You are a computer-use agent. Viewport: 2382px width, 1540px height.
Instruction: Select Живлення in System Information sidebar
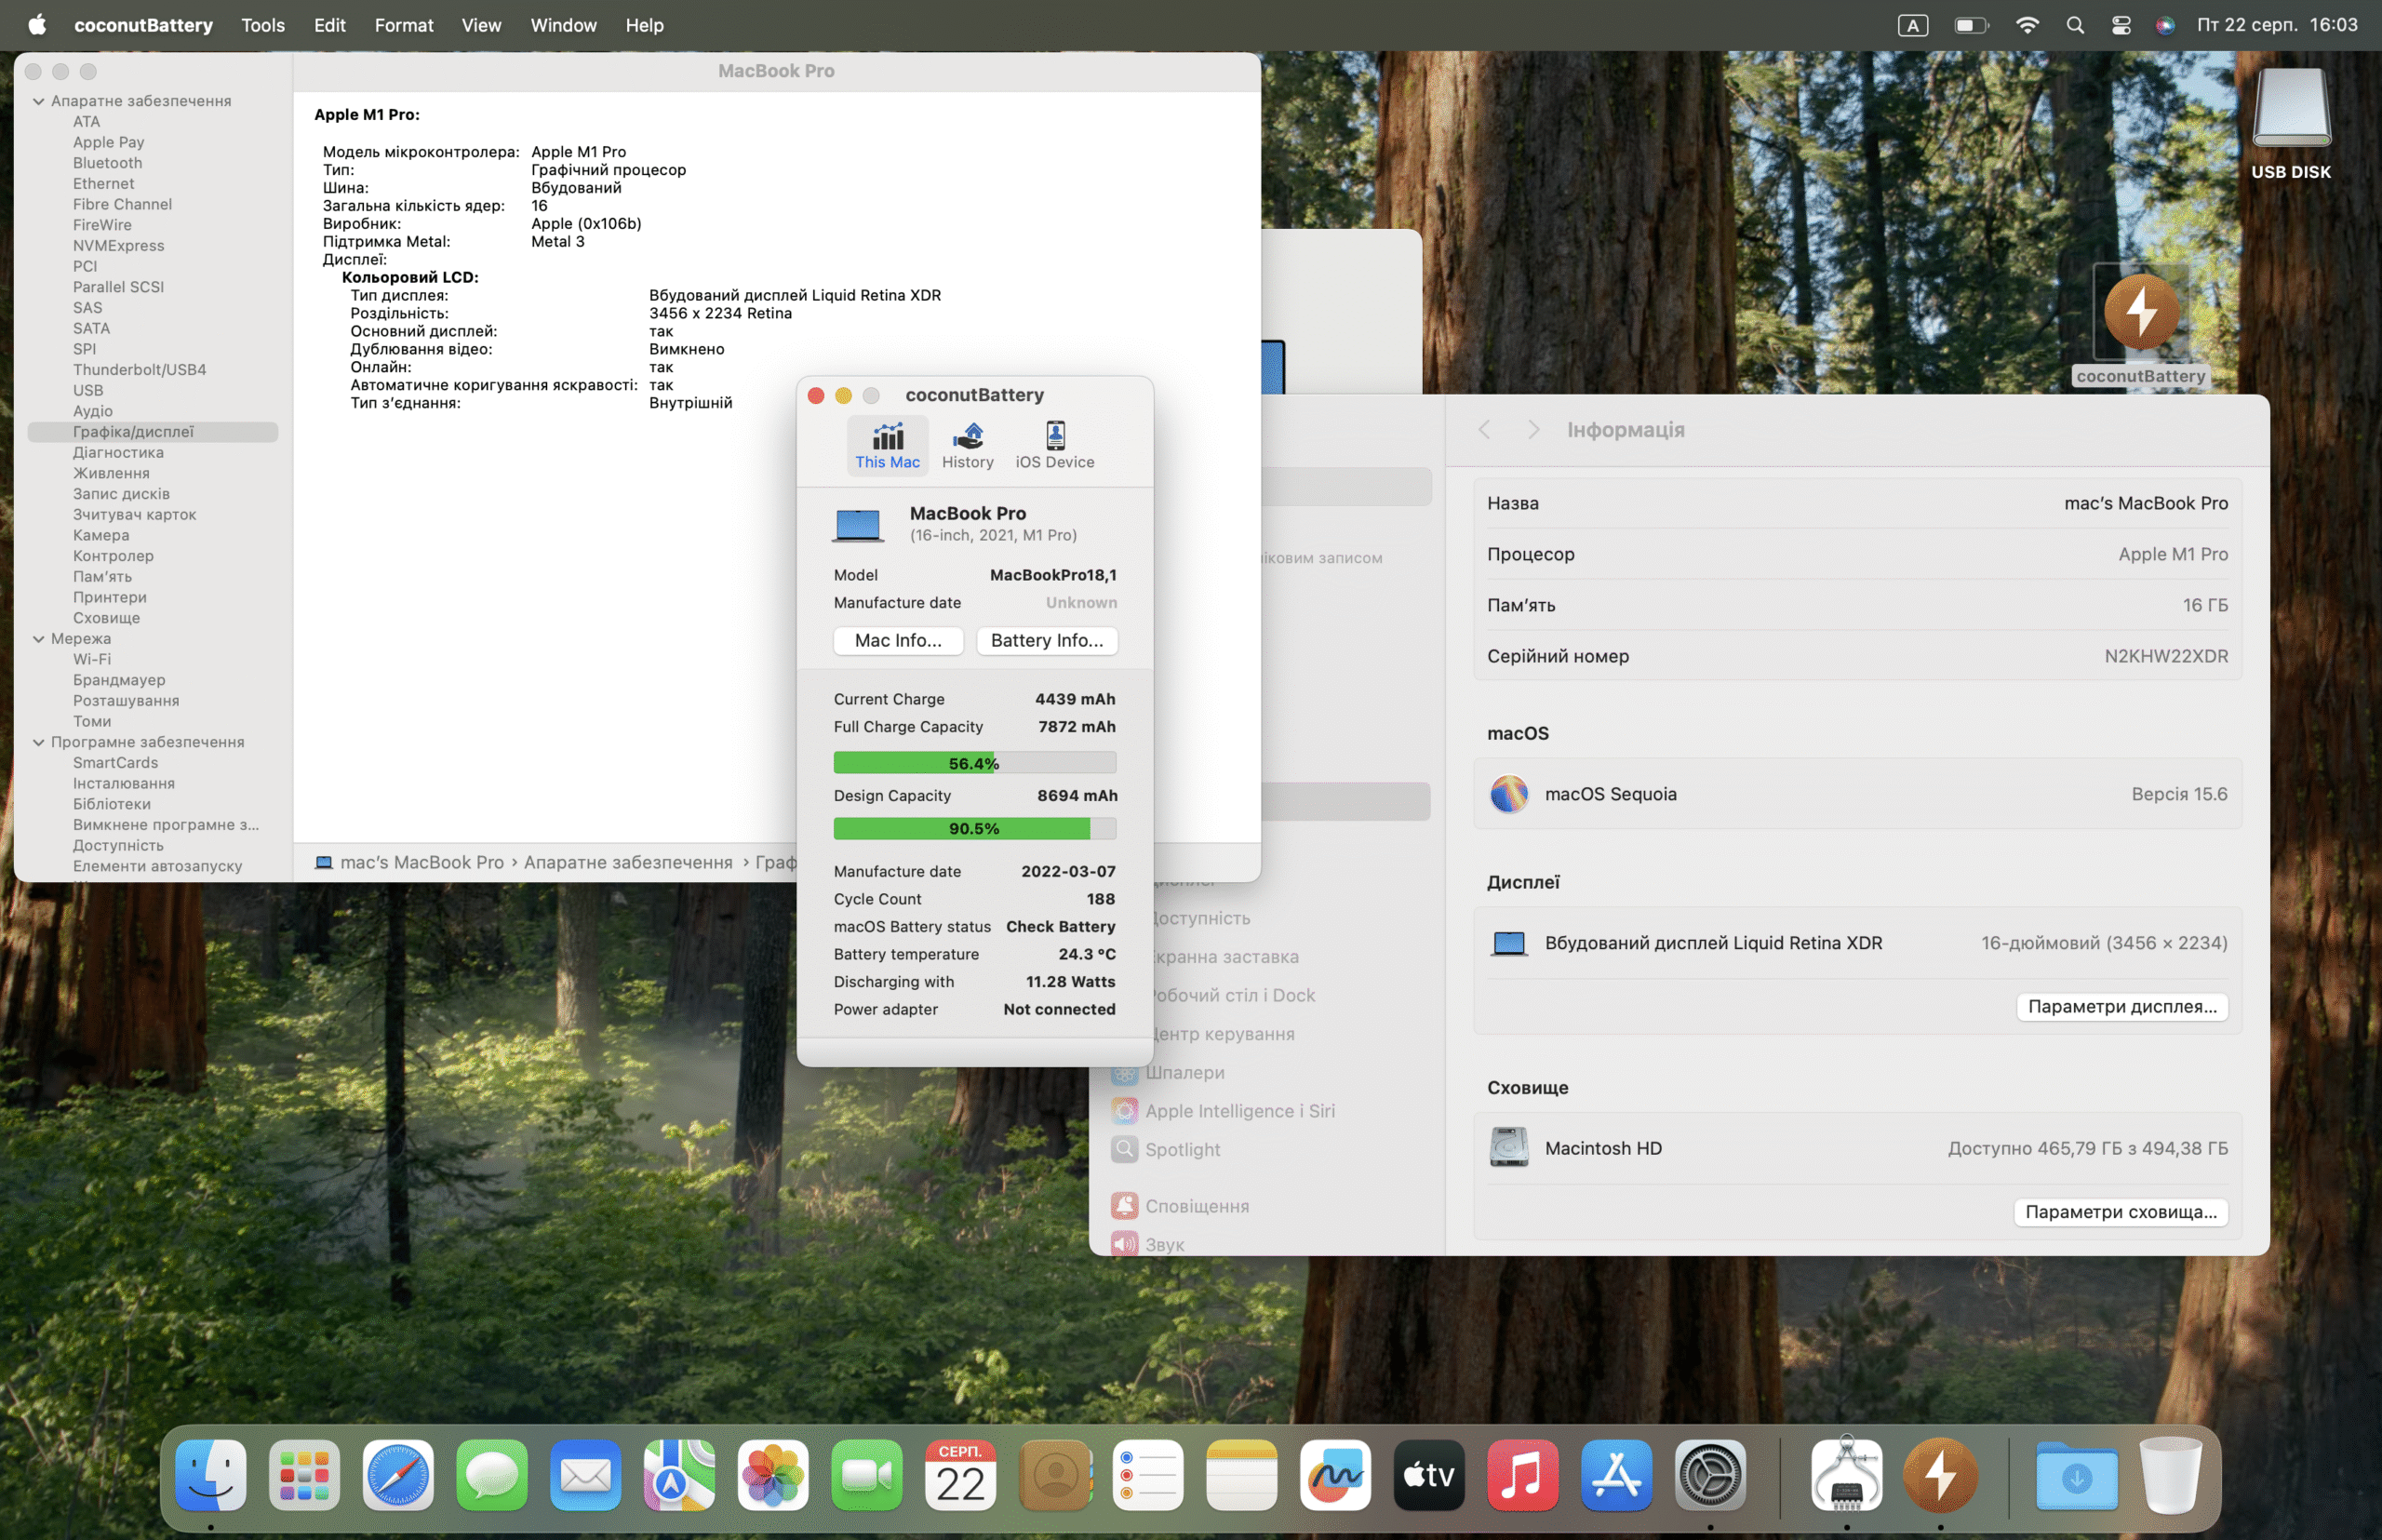(111, 473)
